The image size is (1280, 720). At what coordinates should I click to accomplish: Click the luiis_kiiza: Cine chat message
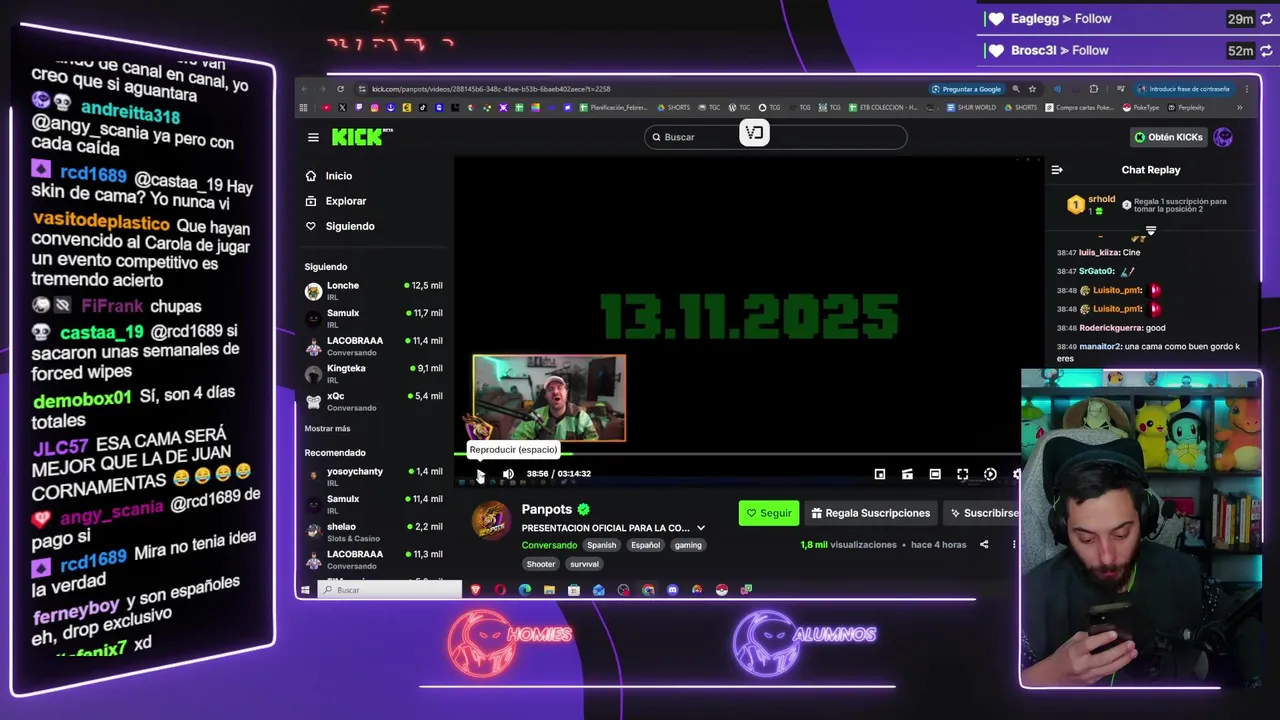(x=1098, y=253)
